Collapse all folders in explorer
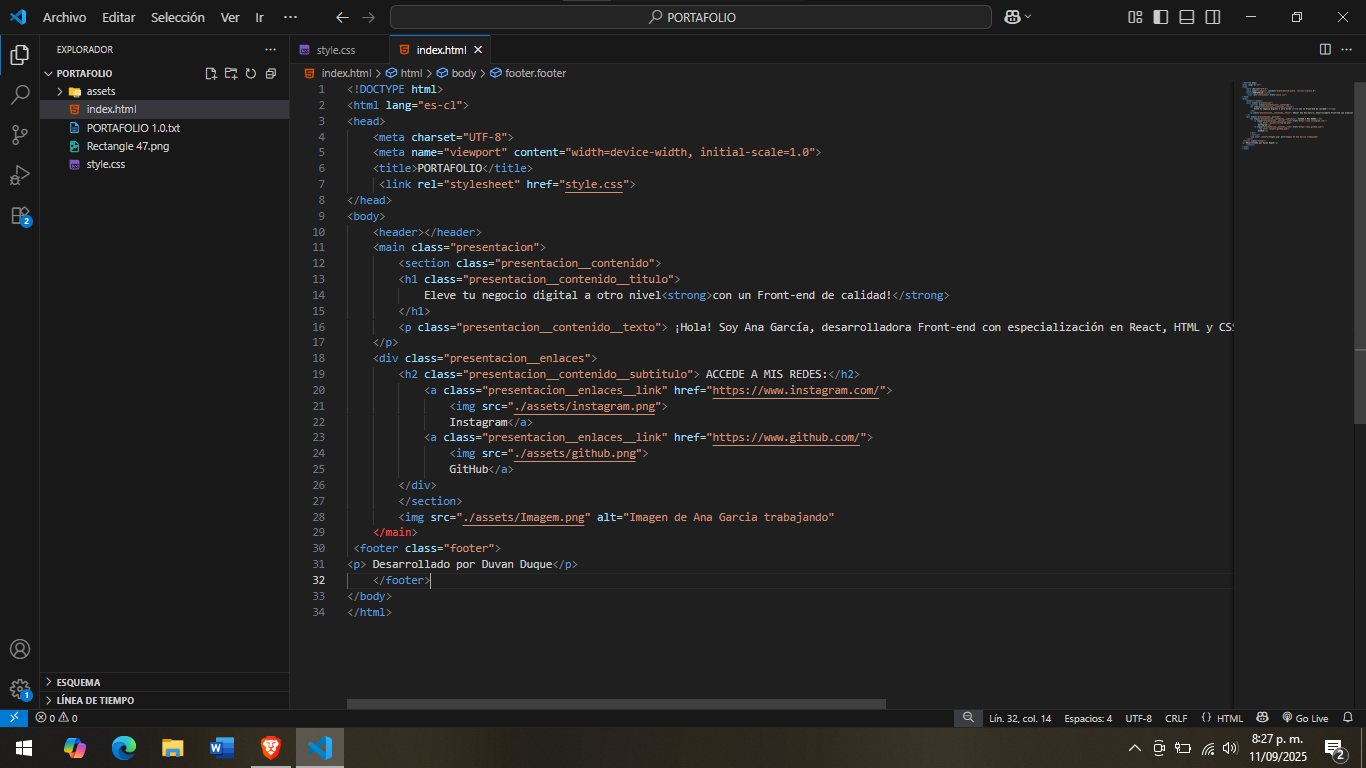 pyautogui.click(x=271, y=73)
